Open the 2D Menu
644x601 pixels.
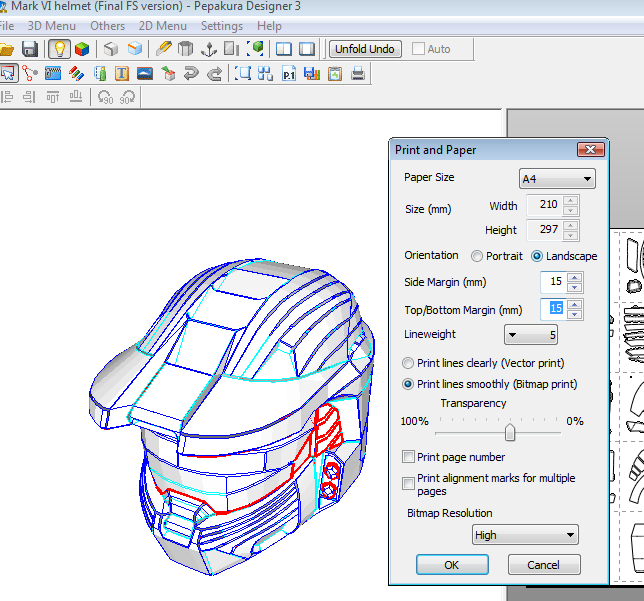162,26
